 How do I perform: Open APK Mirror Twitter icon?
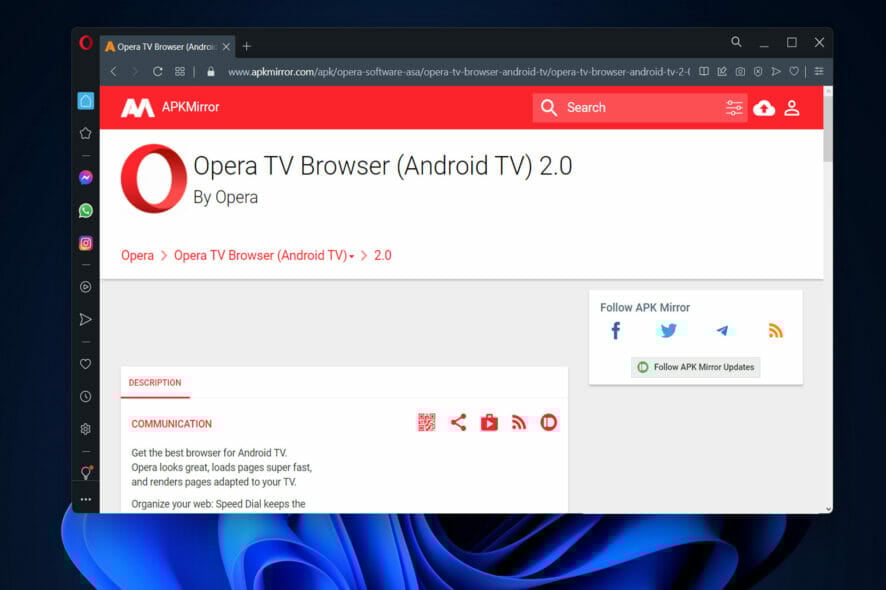(x=668, y=331)
